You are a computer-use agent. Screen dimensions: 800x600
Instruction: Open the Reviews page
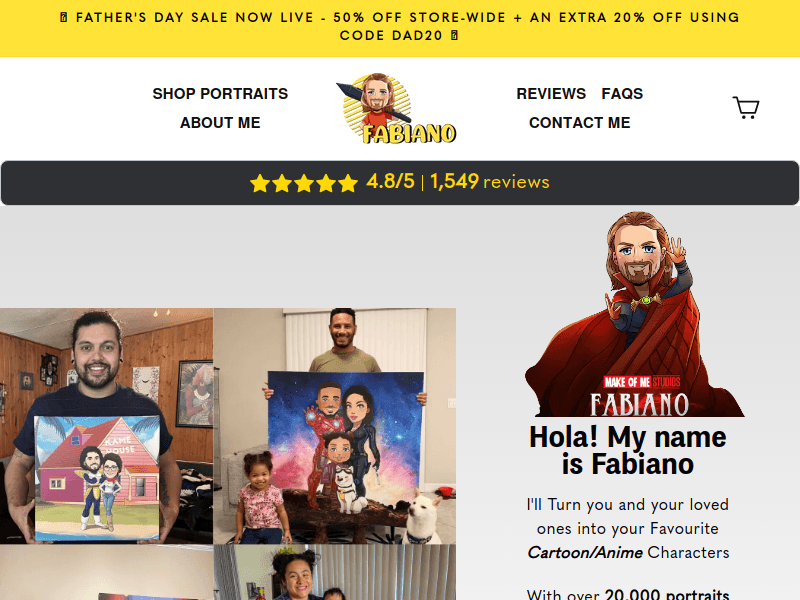pos(551,94)
